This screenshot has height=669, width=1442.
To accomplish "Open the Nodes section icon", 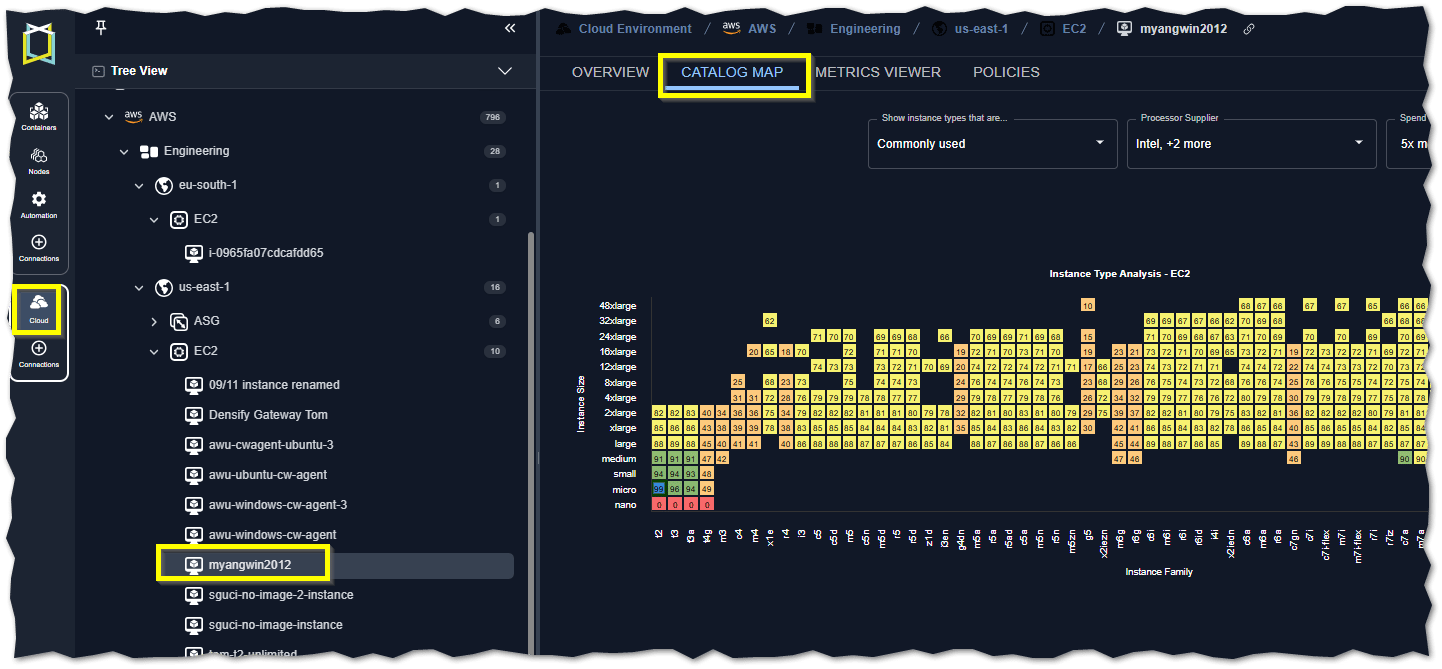I will tap(39, 160).
